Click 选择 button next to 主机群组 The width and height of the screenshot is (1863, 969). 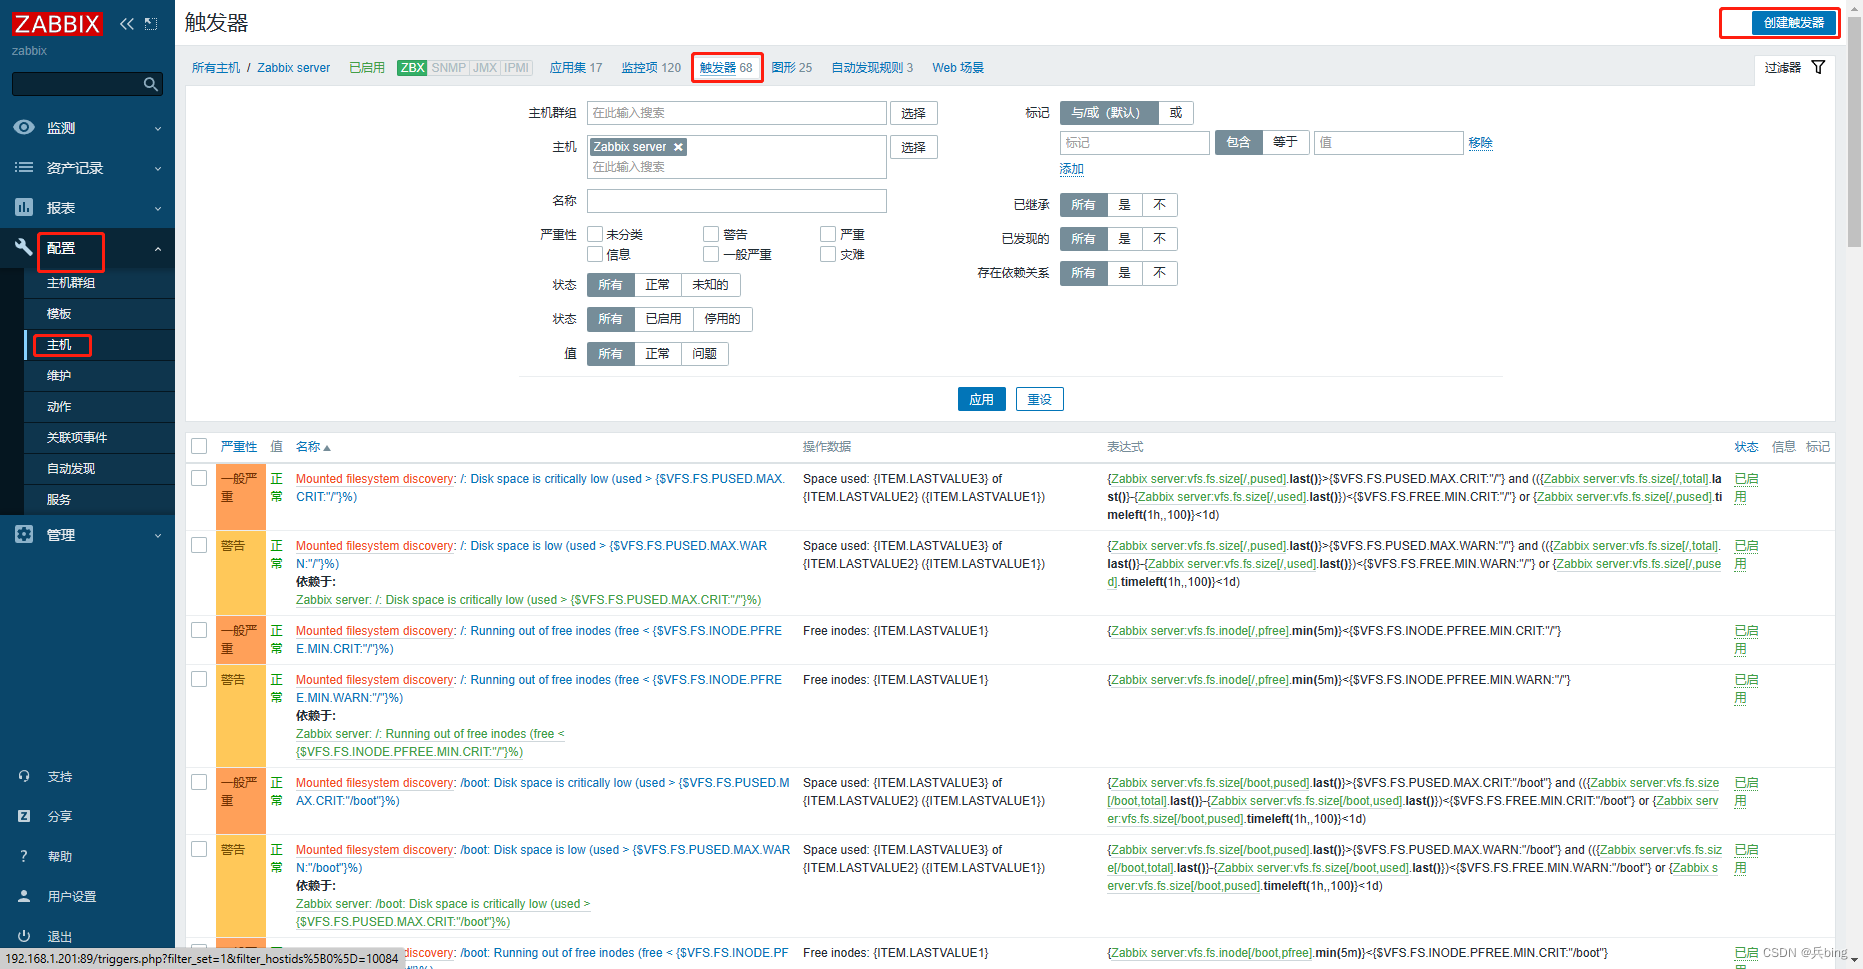(913, 113)
